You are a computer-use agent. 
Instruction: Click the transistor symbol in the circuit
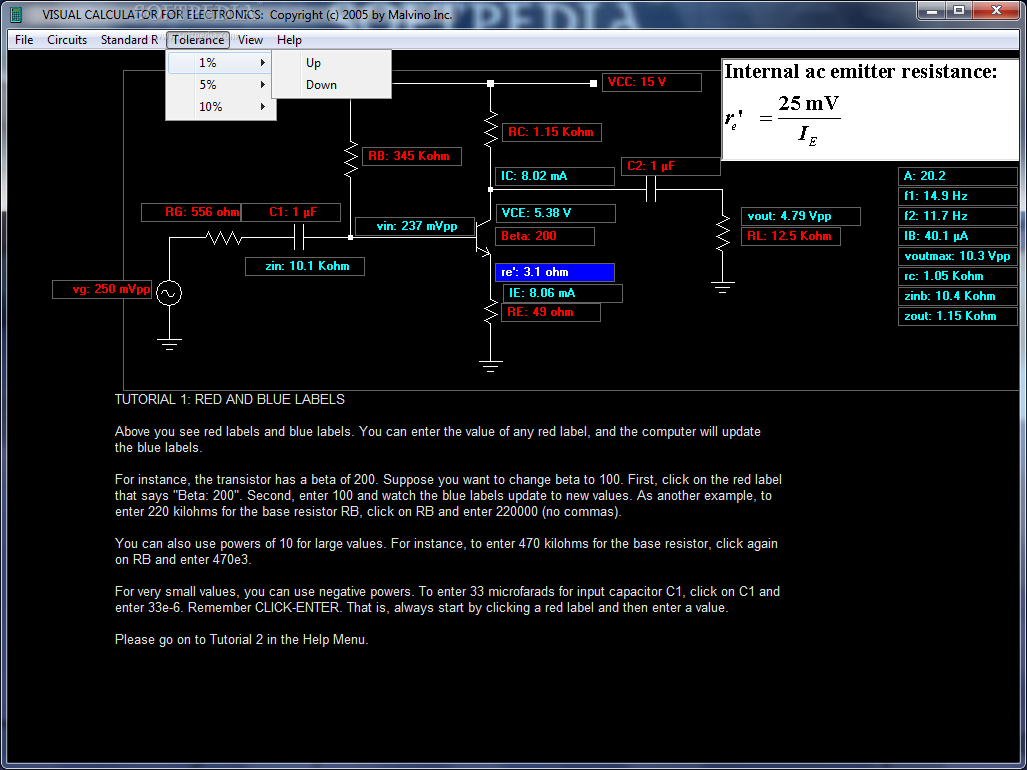click(484, 238)
